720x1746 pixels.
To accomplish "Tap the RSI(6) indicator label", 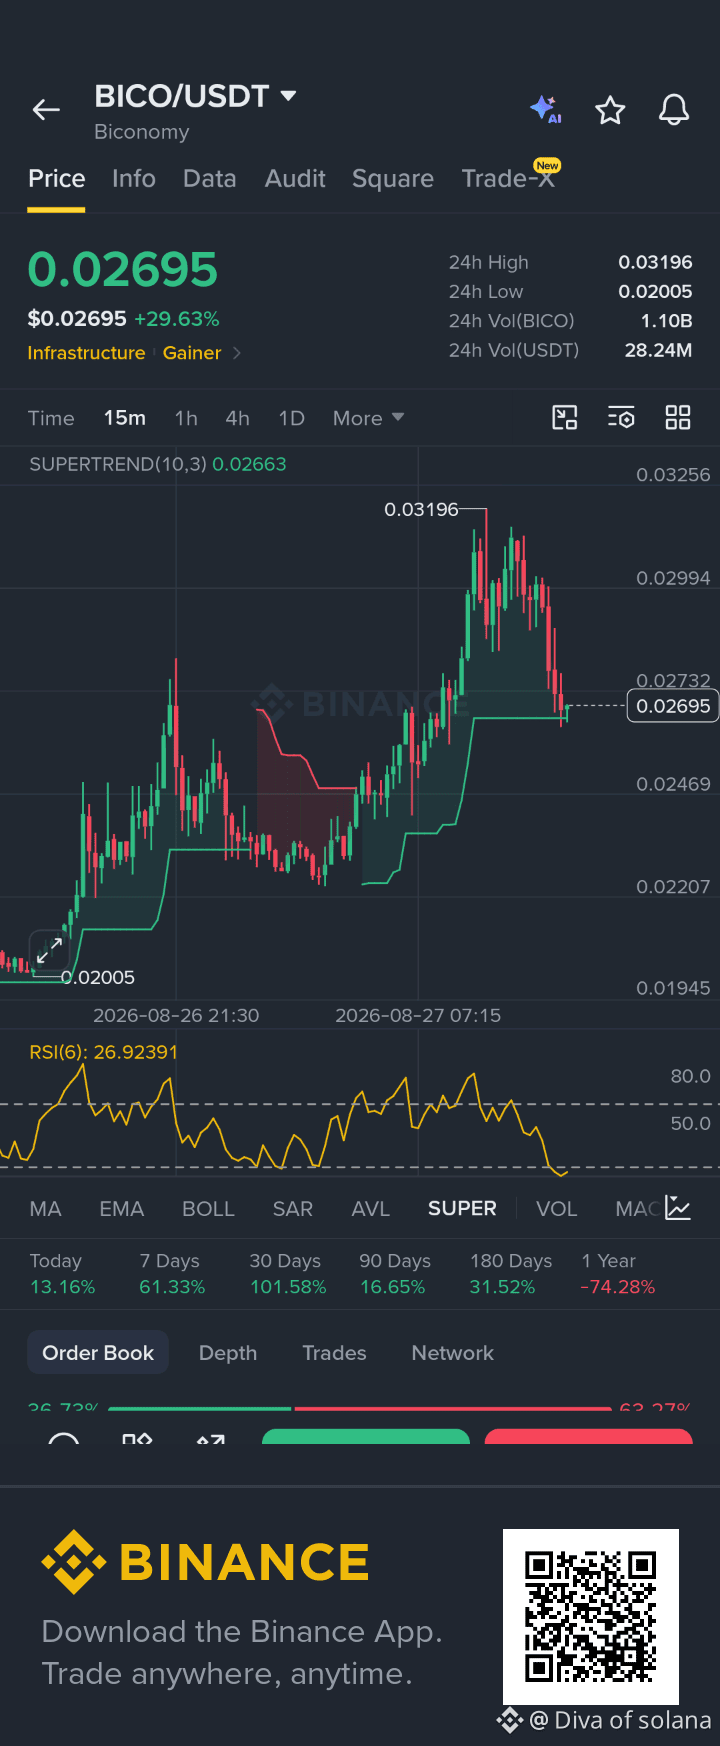I will click(104, 1052).
